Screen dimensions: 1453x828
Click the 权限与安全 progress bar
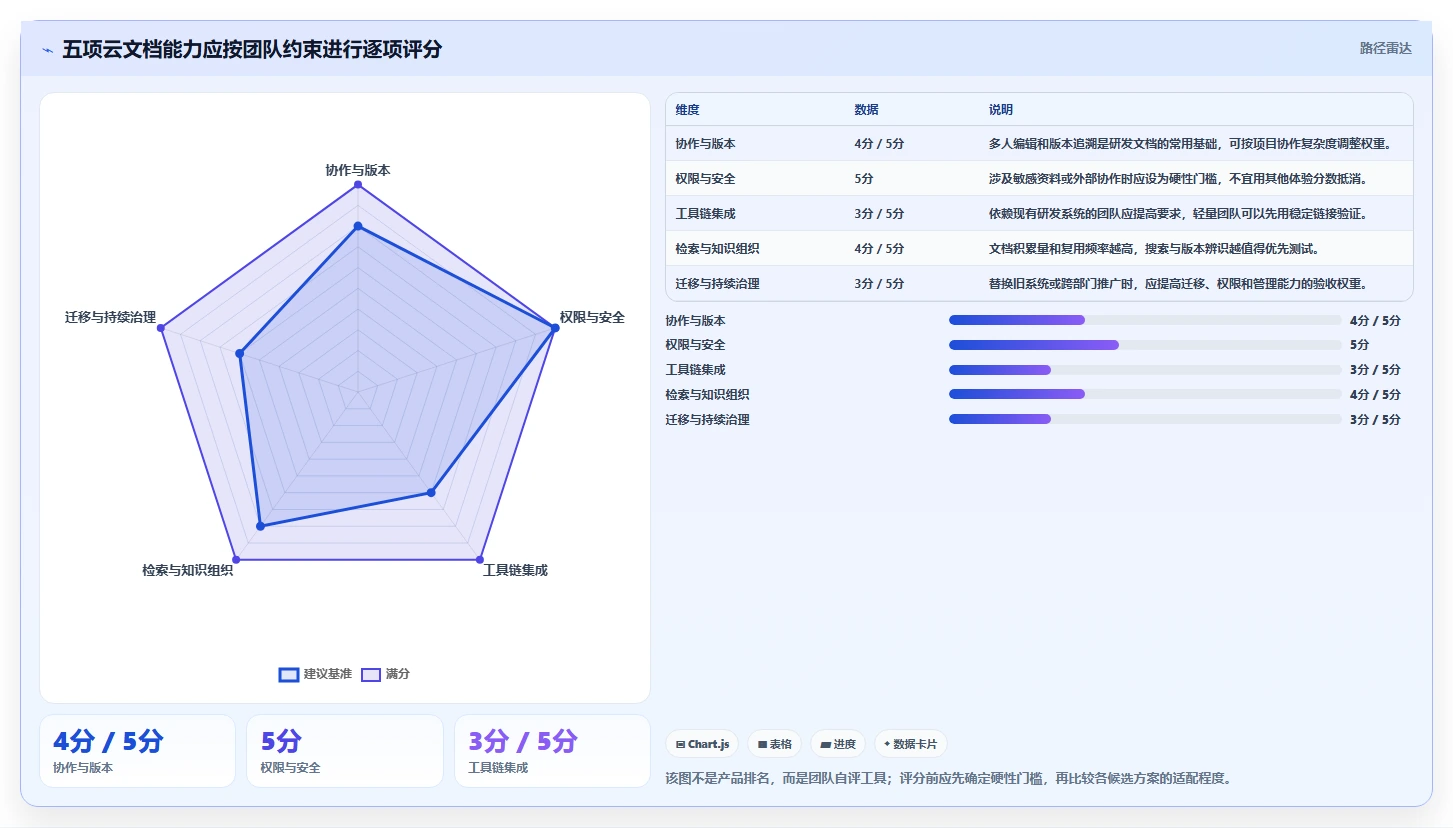(1145, 345)
